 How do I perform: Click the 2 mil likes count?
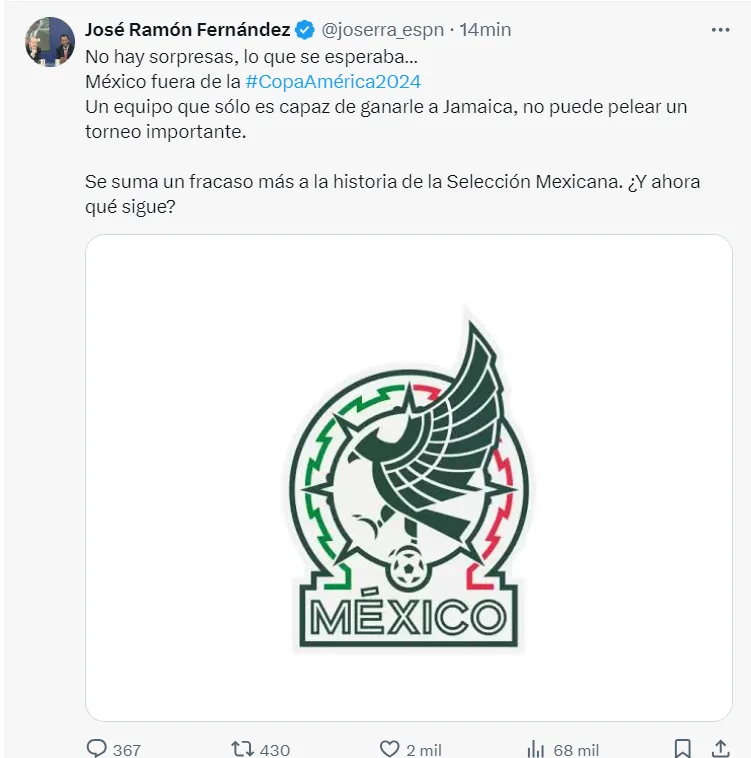(x=424, y=749)
